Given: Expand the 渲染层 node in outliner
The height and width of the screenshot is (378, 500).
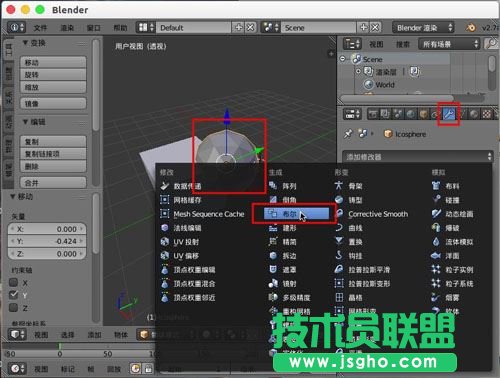Looking at the screenshot, I should [x=358, y=71].
